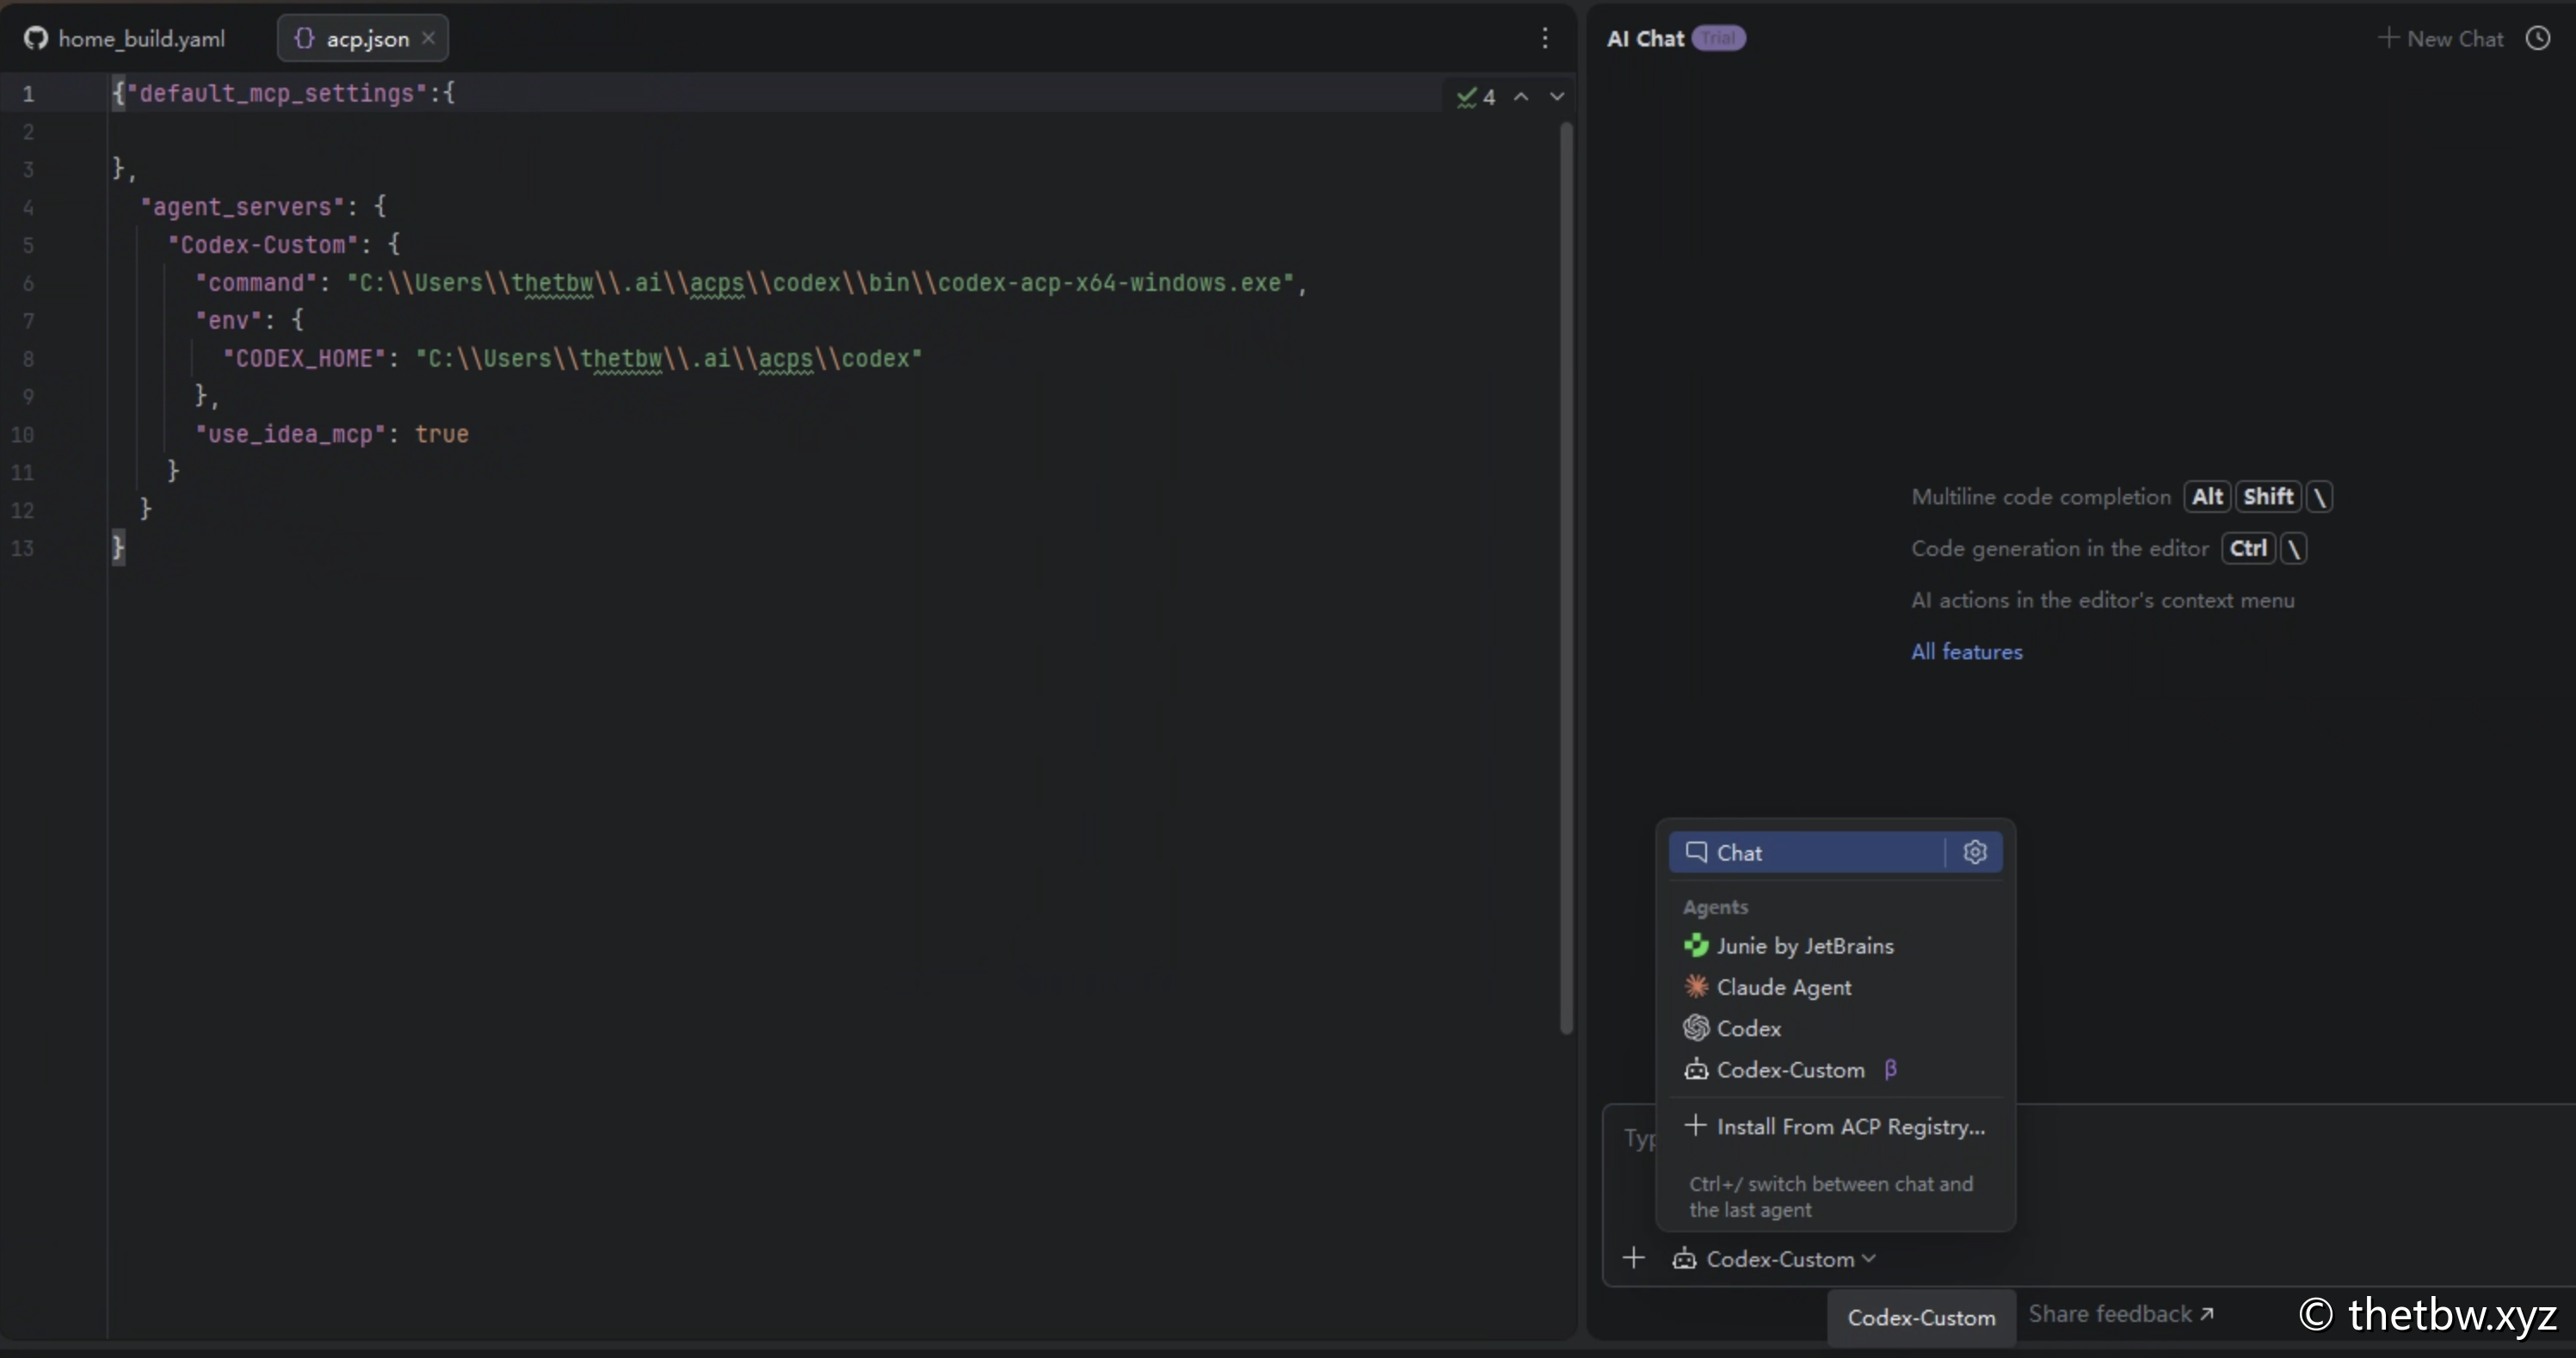
Task: Start a New Chat
Action: point(2441,38)
